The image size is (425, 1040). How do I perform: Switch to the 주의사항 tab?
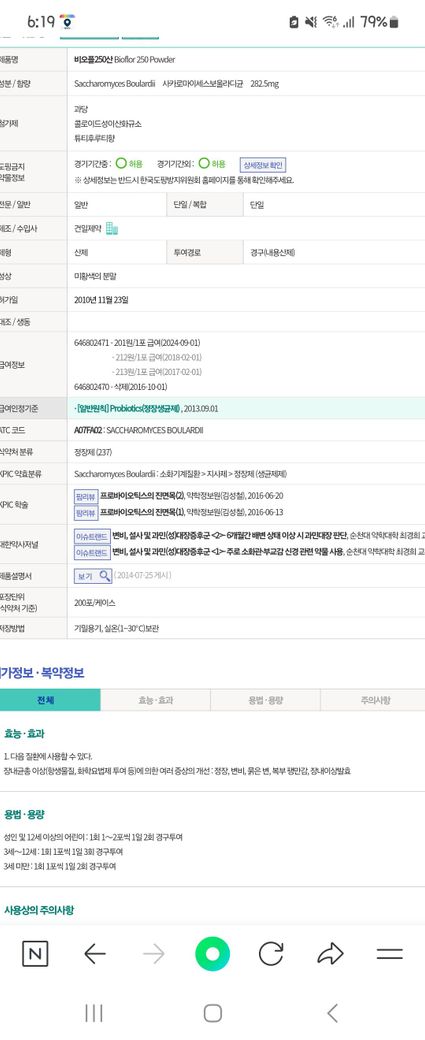point(373,700)
